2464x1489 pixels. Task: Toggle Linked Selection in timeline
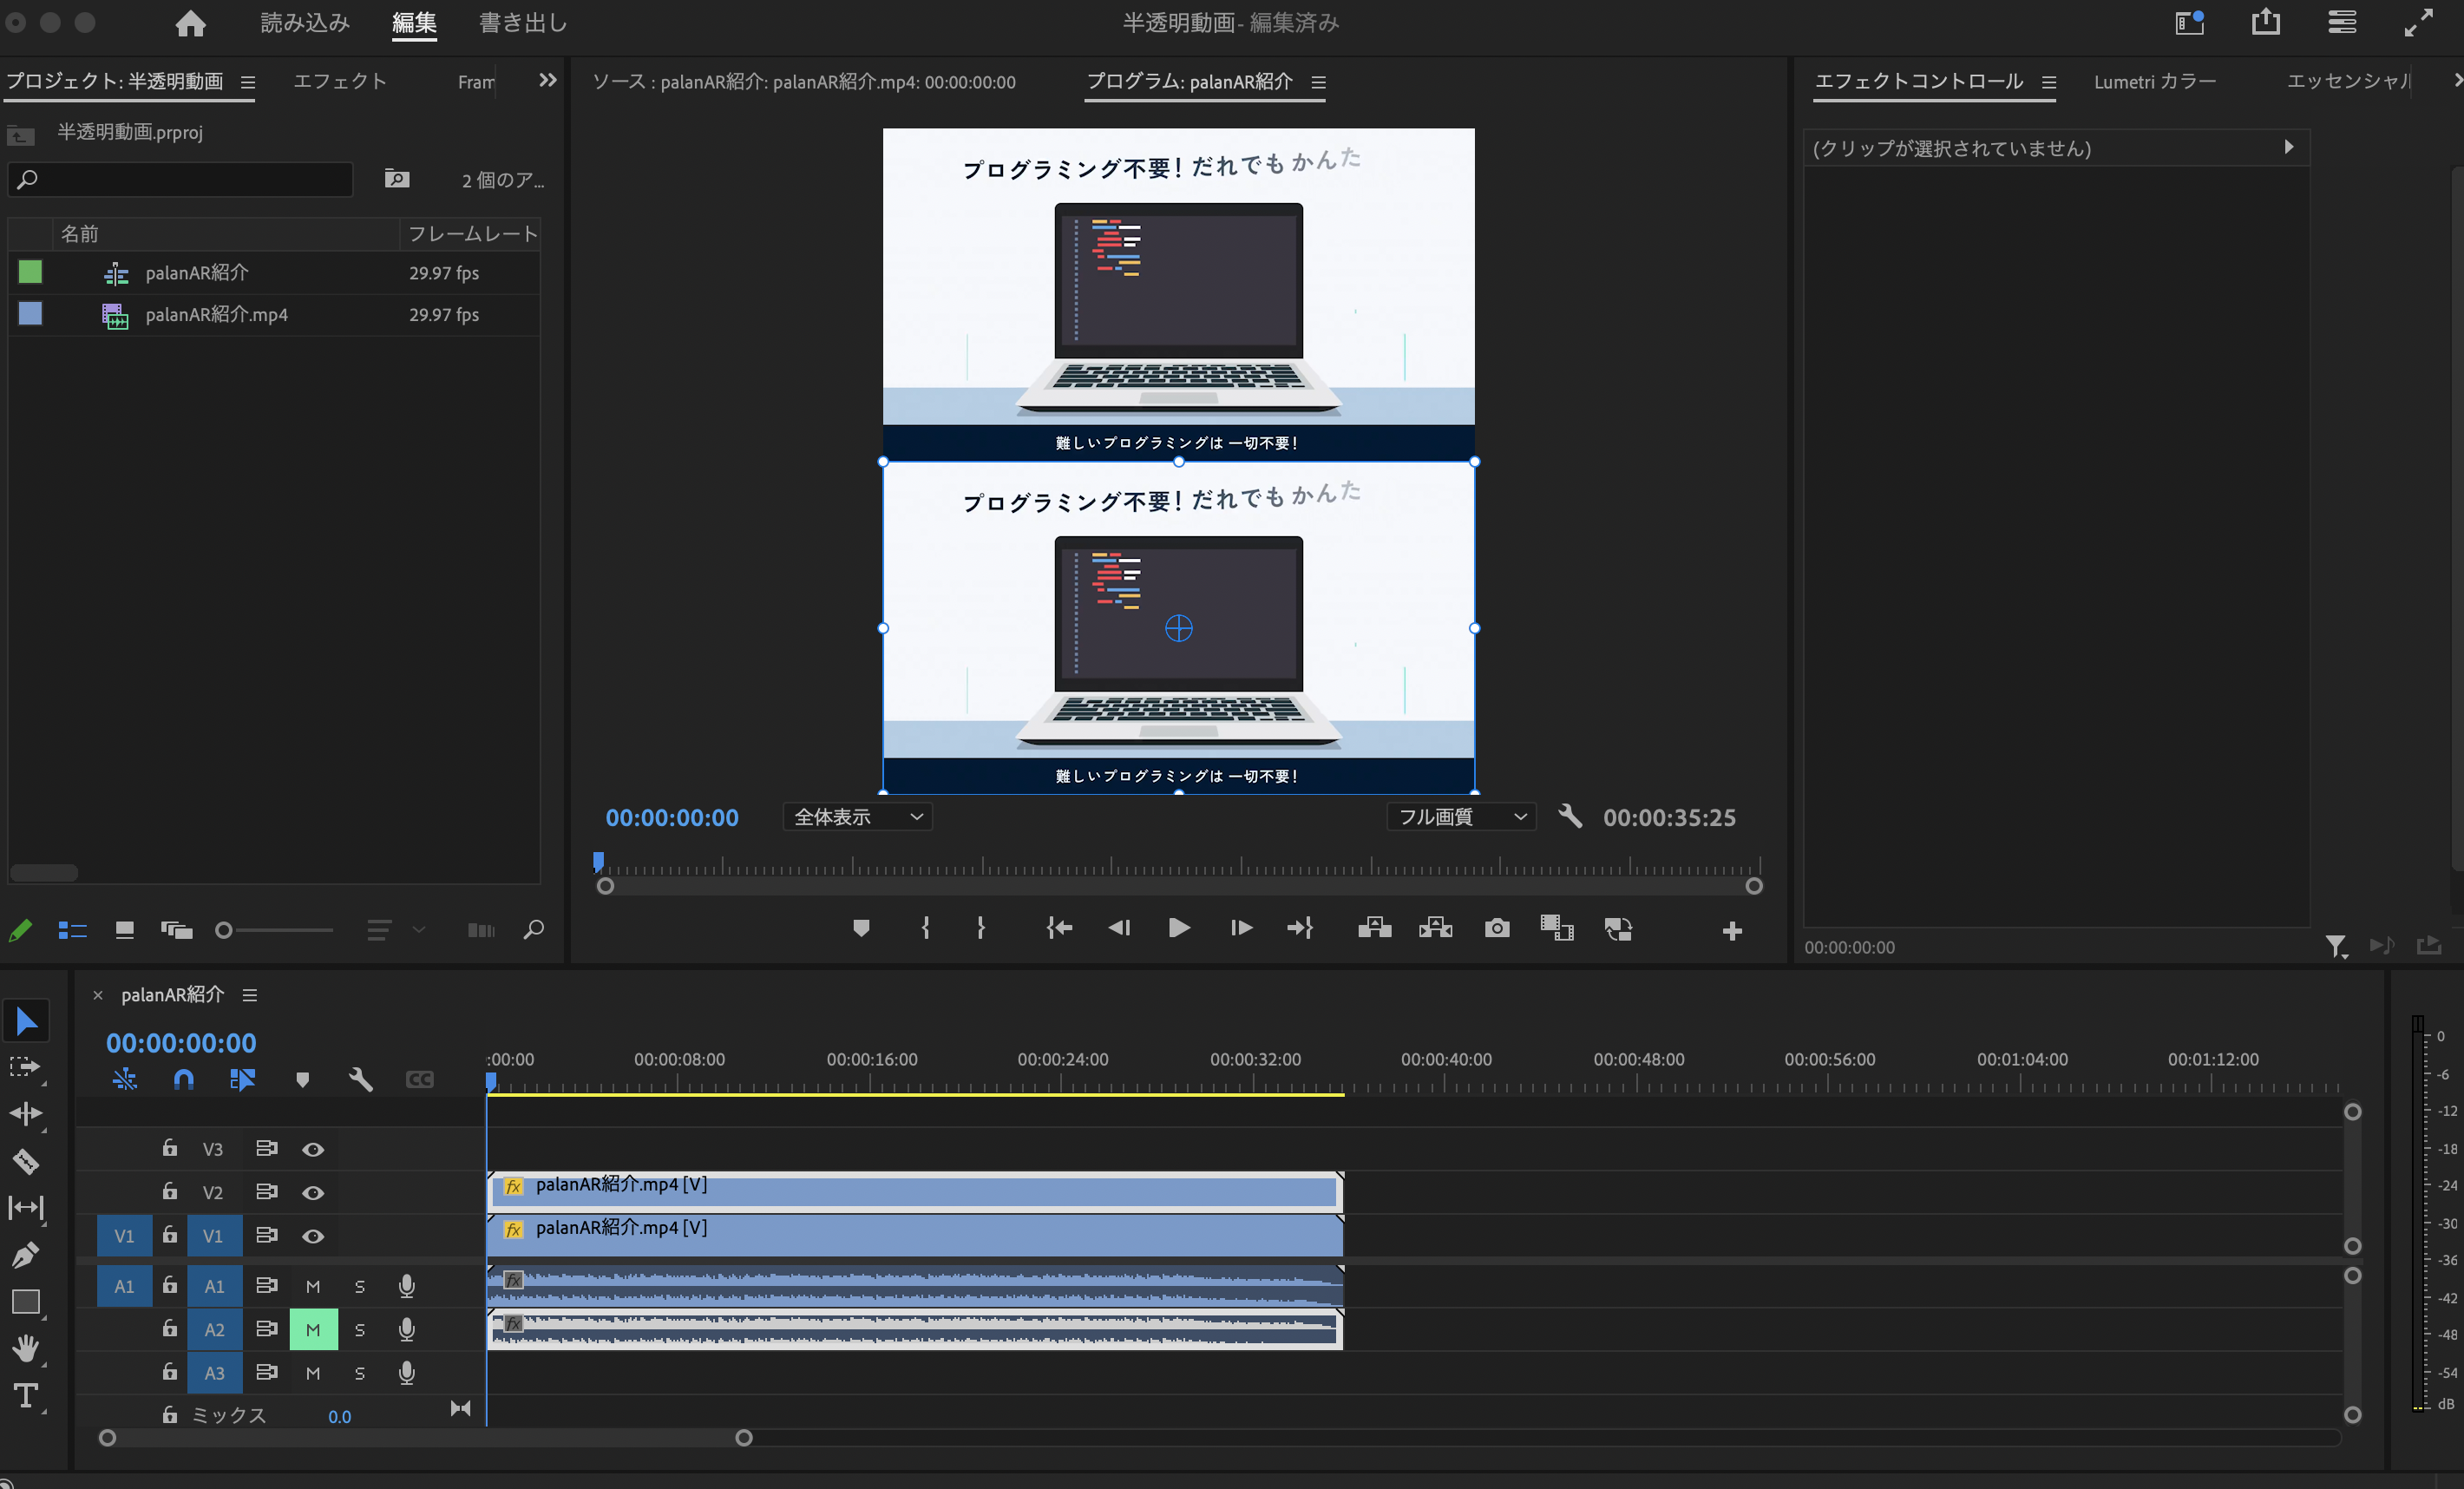[x=243, y=1080]
